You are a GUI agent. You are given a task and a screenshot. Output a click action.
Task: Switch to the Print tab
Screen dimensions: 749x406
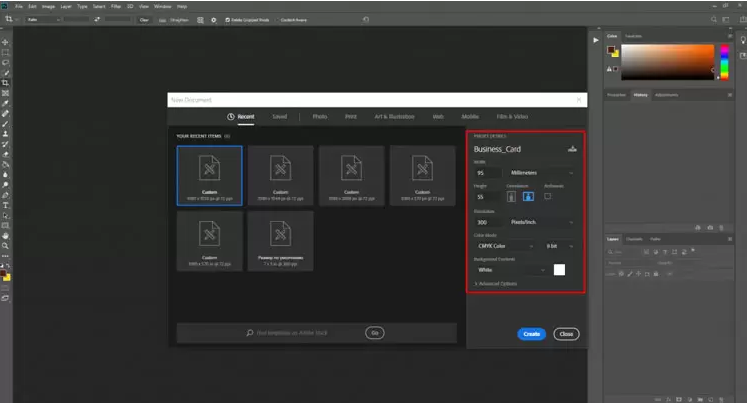click(351, 117)
